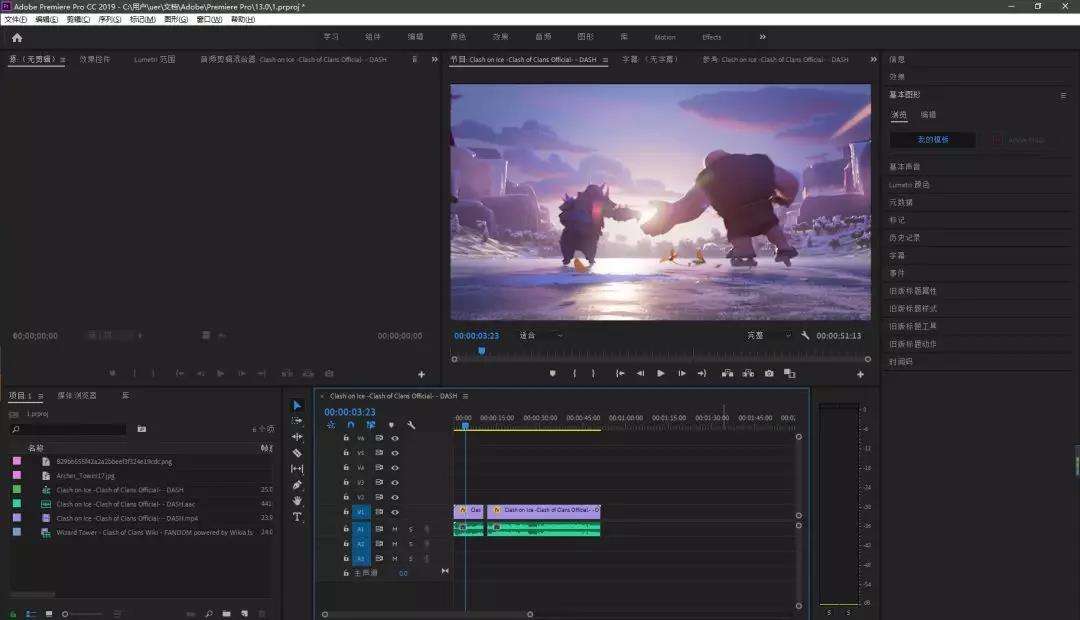Select the Razor tool in the tools panel
Screen dimensions: 1080x620
[297, 453]
